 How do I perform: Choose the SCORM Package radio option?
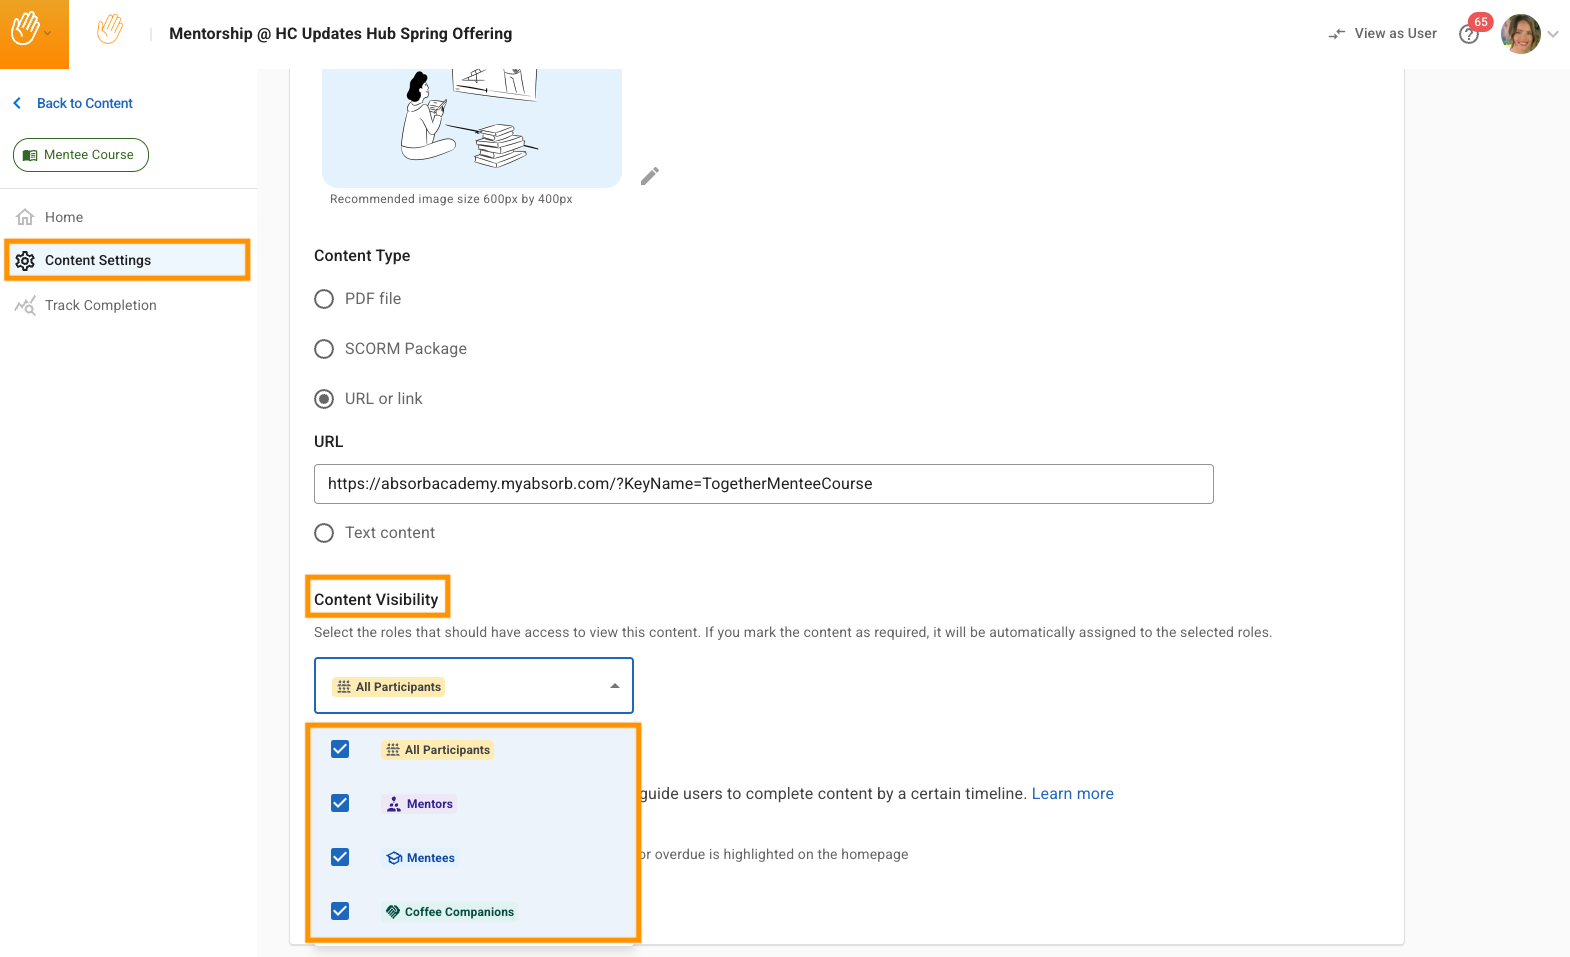(x=324, y=349)
